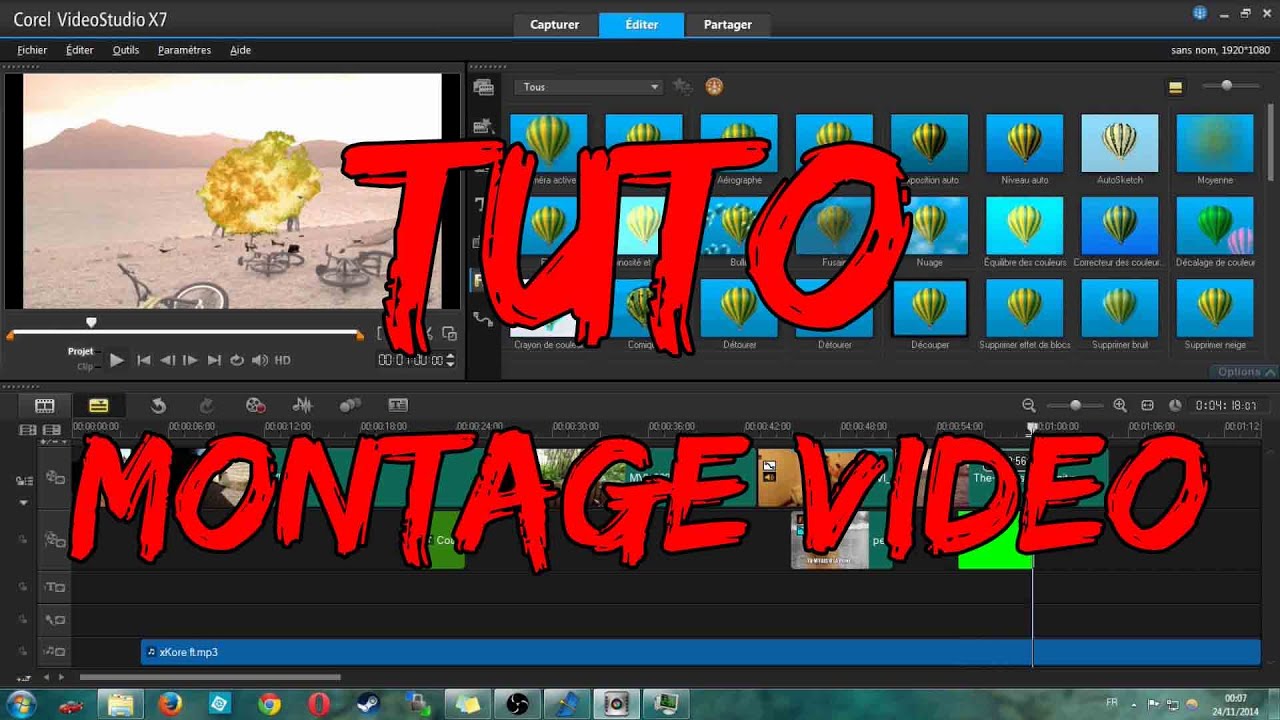The image size is (1280, 720).
Task: Open Firefox from the taskbar
Action: [170, 704]
